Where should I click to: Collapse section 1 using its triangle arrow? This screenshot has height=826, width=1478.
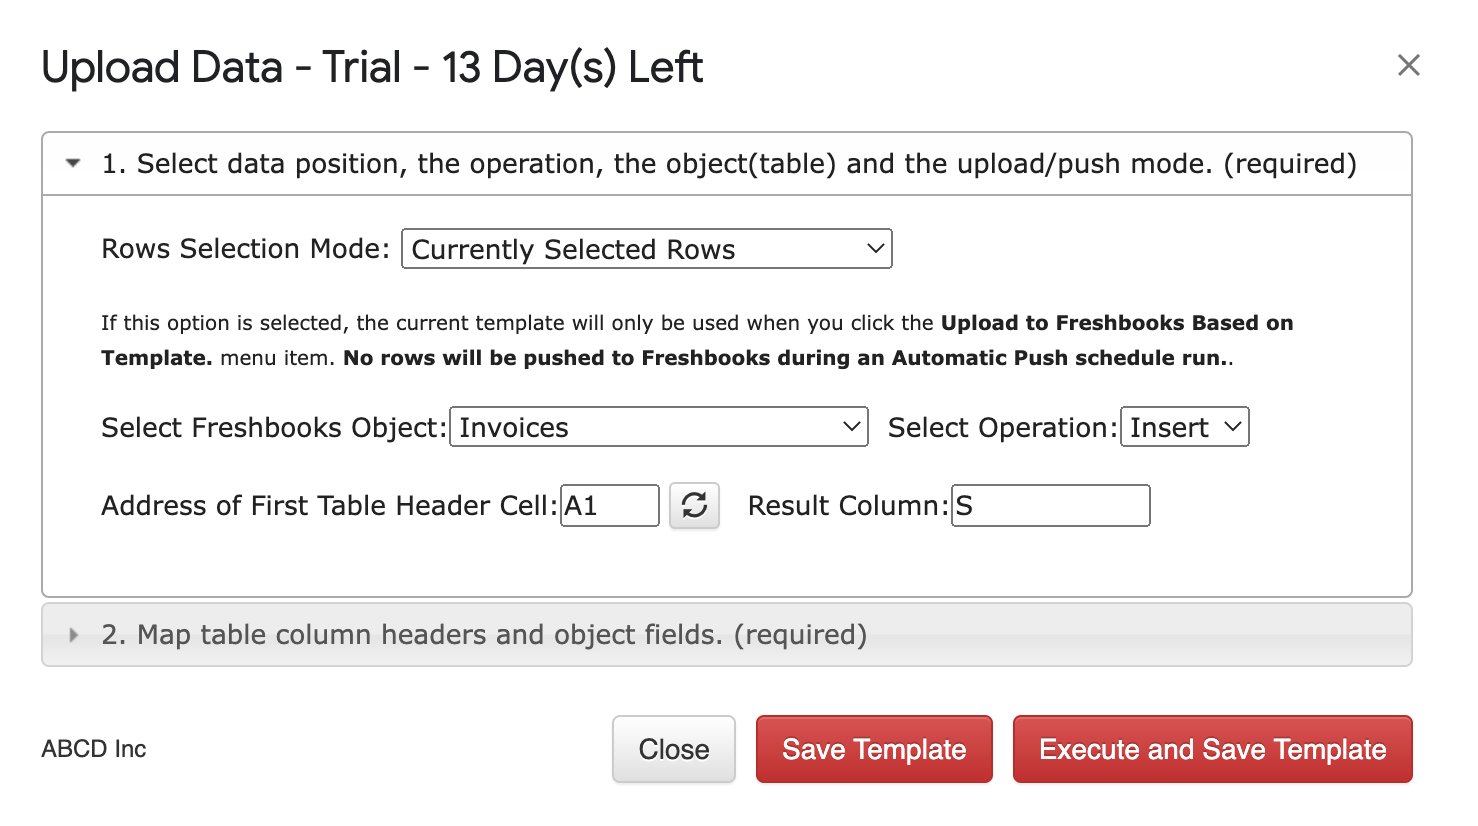73,163
